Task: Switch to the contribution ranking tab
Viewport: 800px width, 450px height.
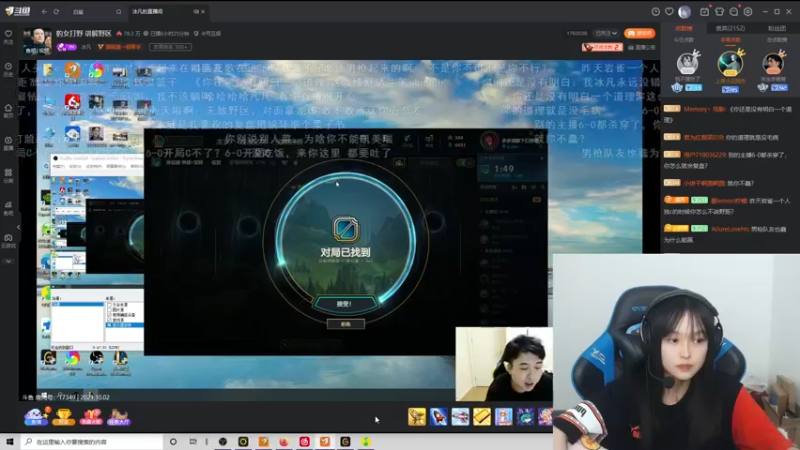Action: pos(684,29)
